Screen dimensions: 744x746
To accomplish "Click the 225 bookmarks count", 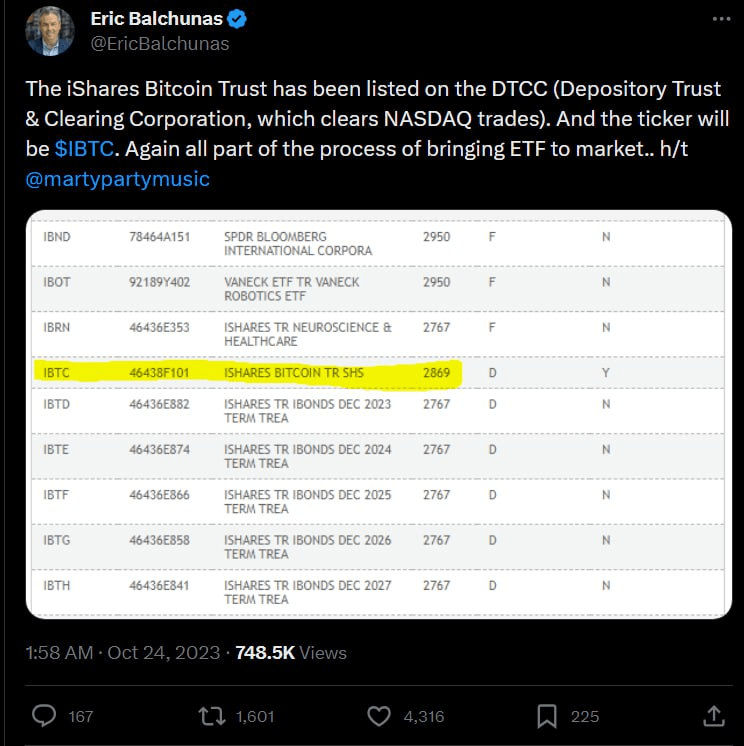I will [585, 715].
